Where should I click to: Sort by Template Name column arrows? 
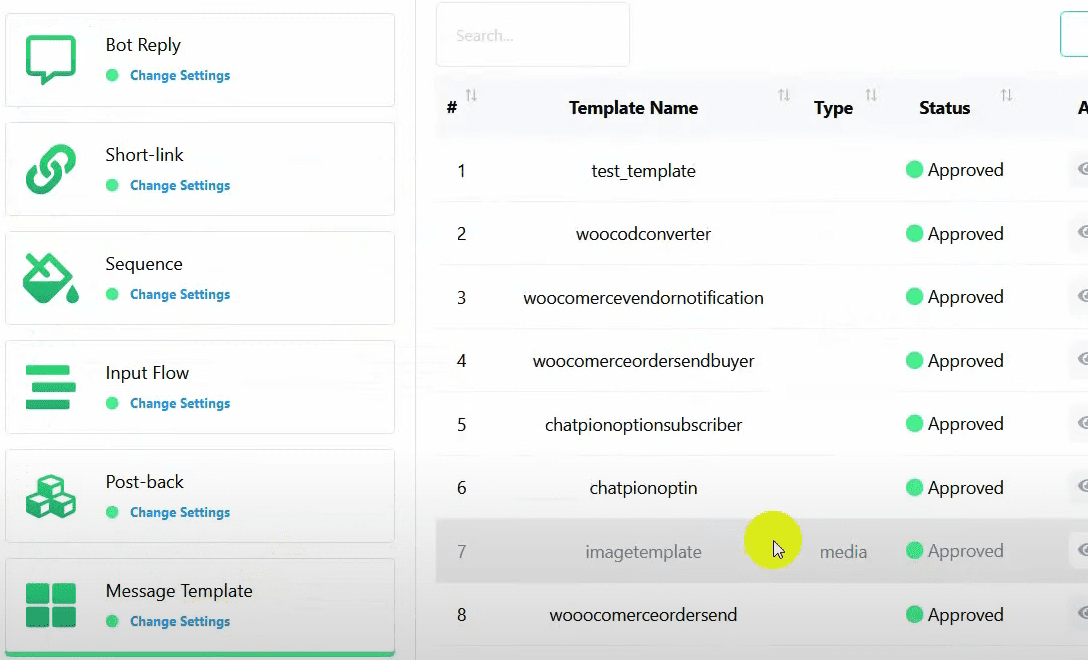tap(784, 96)
